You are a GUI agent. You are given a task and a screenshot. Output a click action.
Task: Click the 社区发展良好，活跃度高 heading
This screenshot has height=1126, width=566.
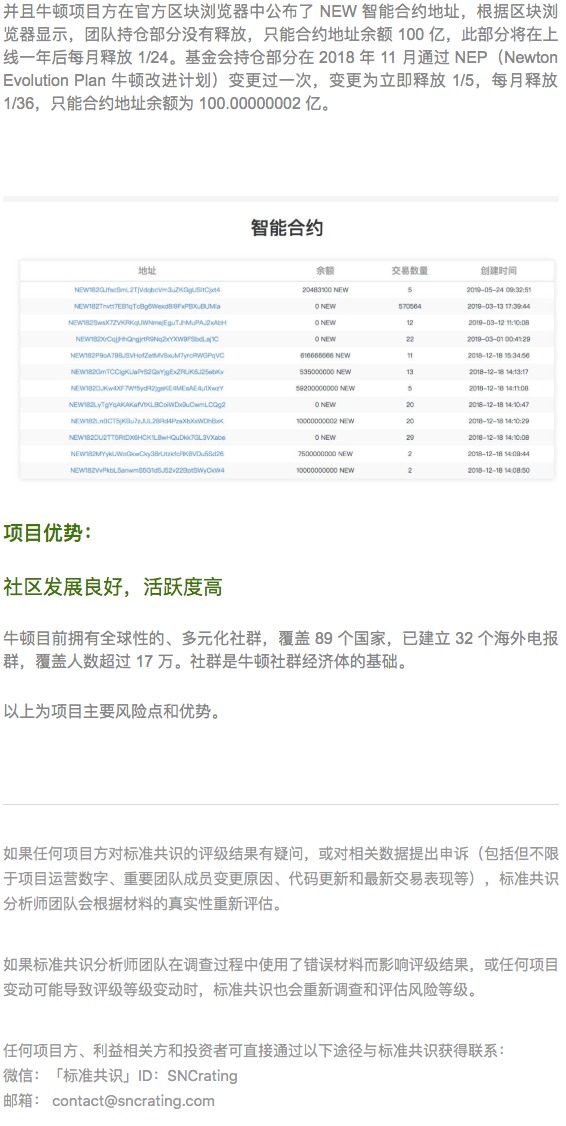pos(113,587)
